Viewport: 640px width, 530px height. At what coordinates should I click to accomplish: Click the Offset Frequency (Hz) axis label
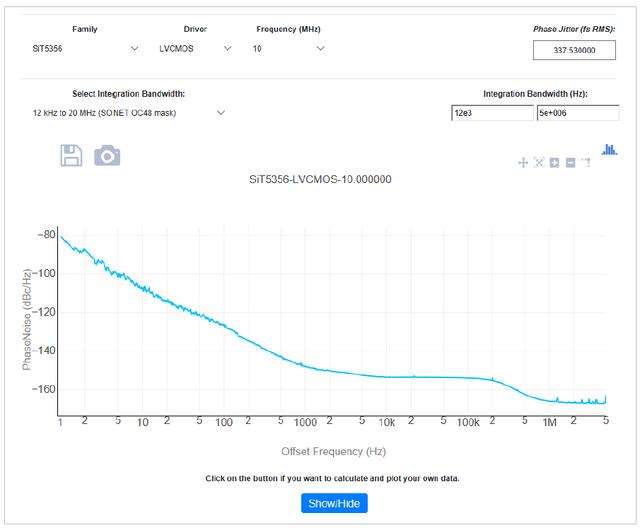pyautogui.click(x=333, y=451)
